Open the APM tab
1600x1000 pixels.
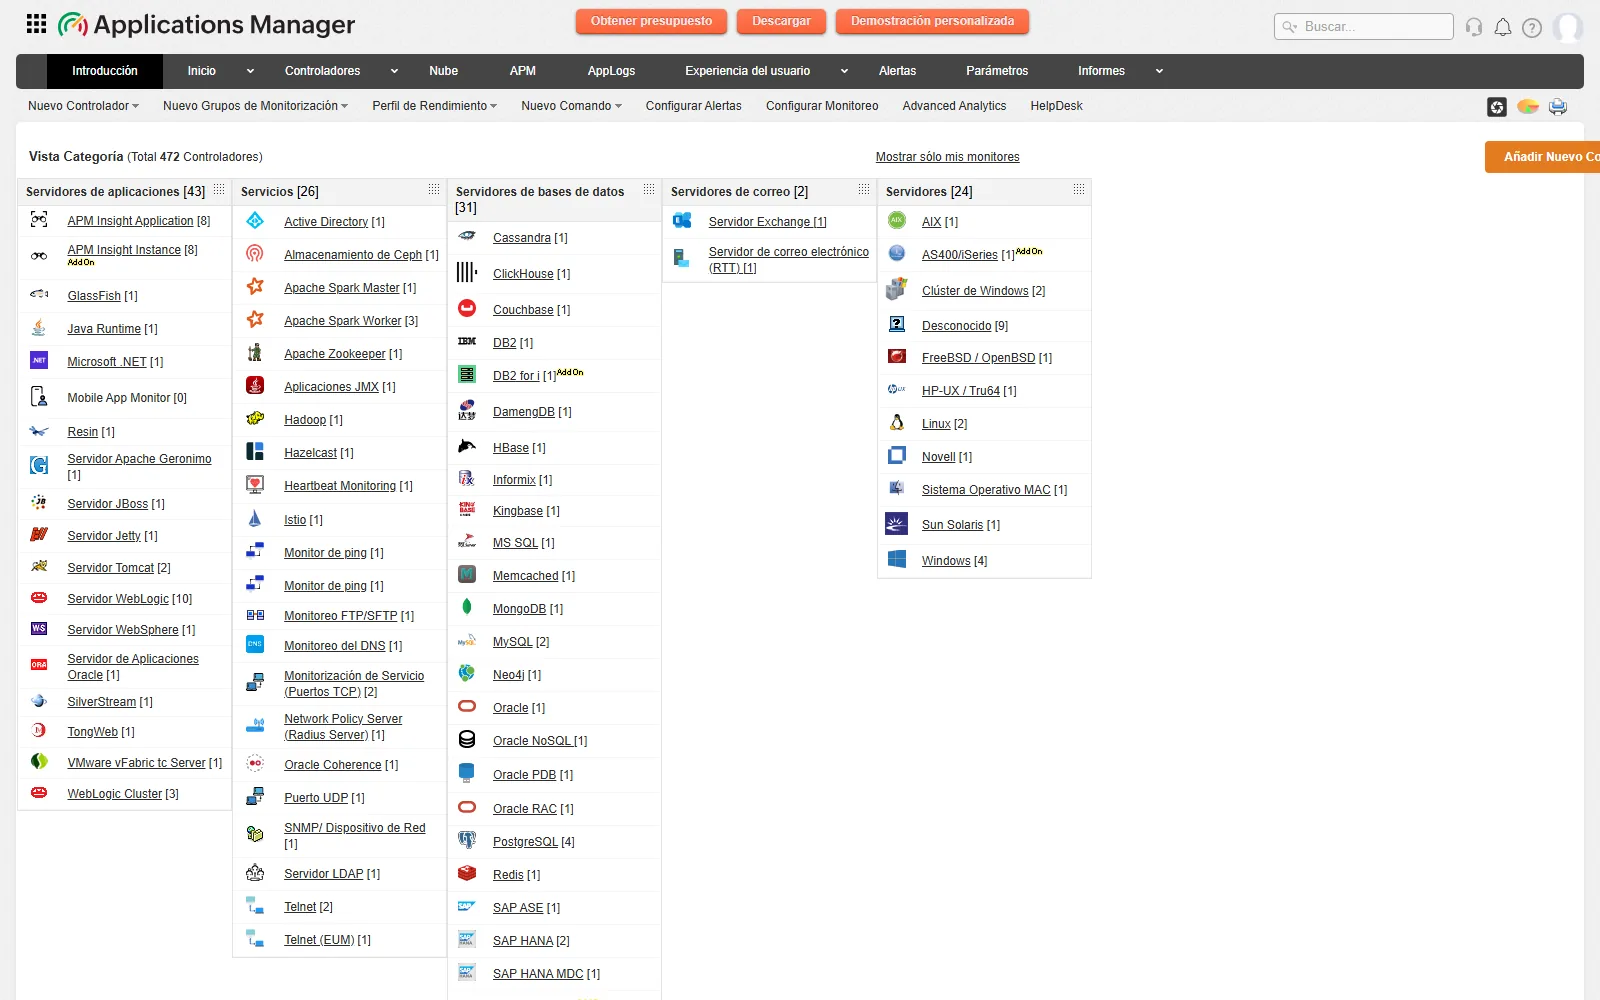(x=522, y=71)
